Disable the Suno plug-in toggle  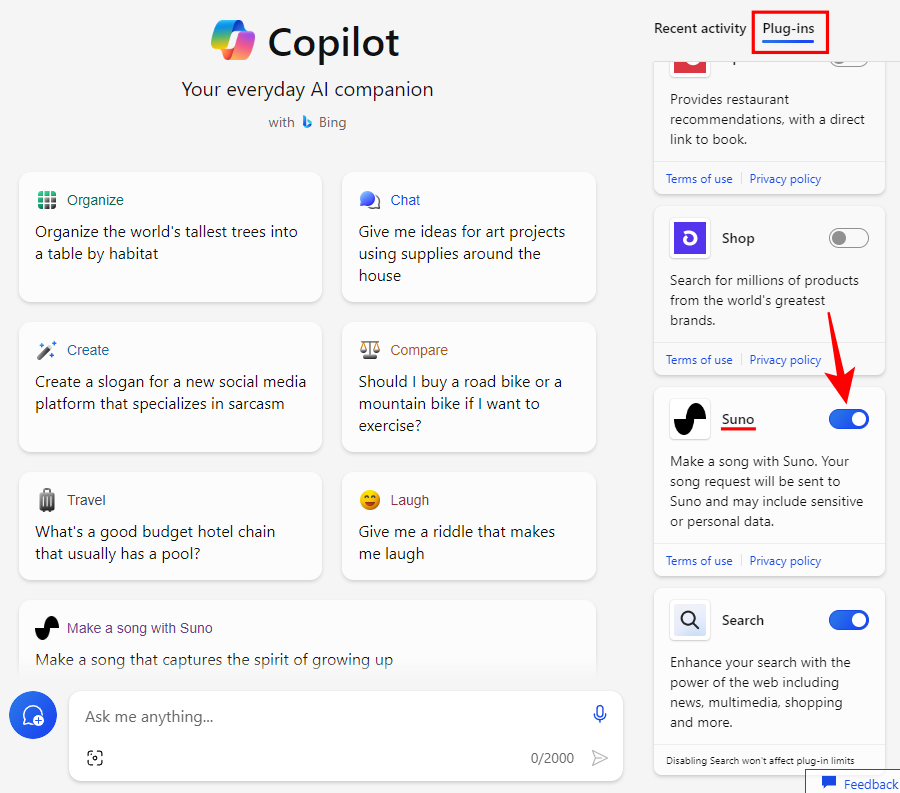pos(848,419)
